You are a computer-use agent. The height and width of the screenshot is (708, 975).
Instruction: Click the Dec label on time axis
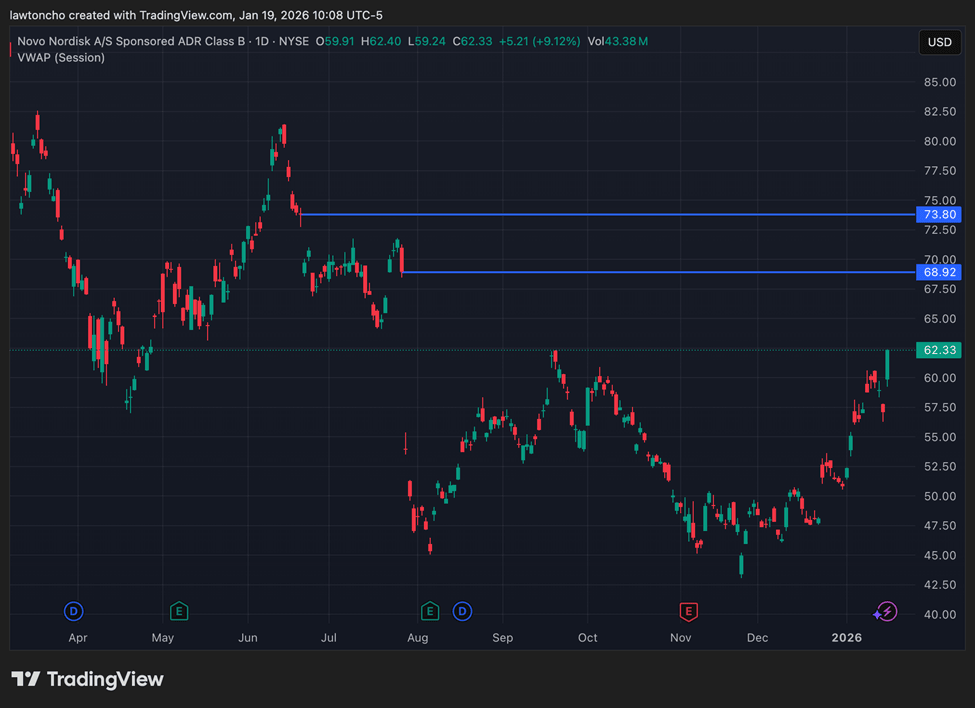[x=757, y=638]
